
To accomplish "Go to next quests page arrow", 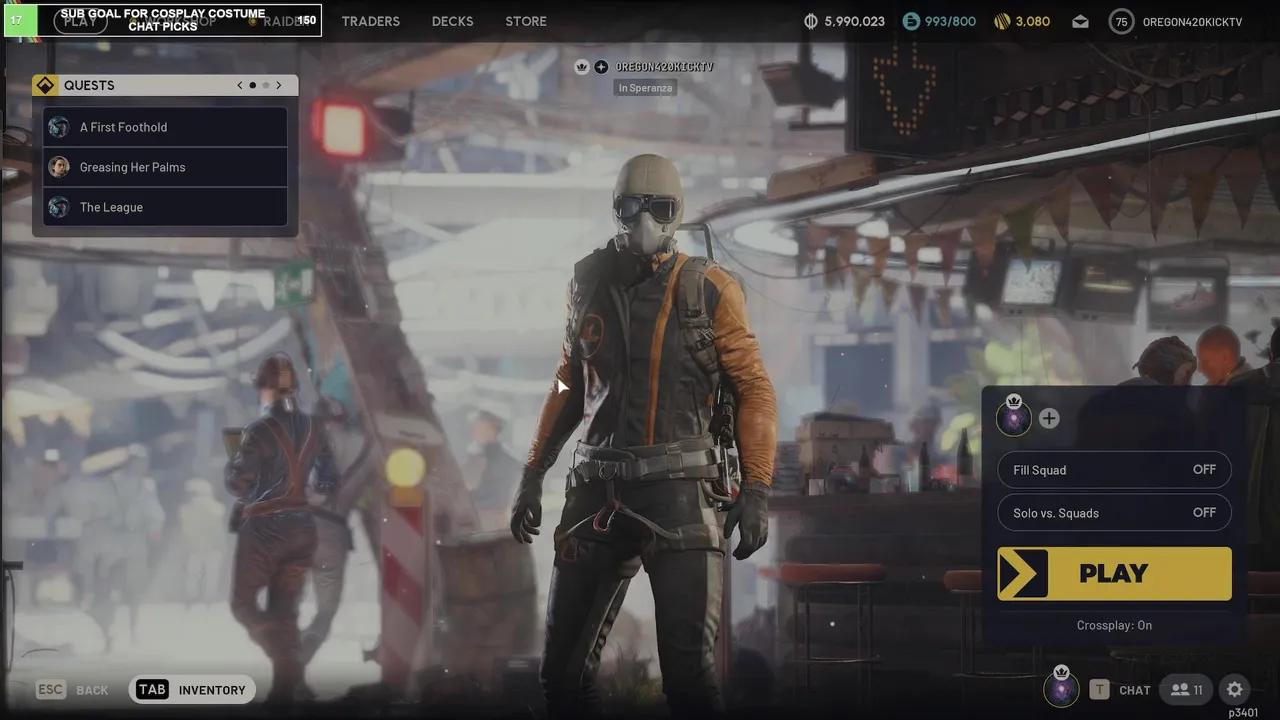I will tap(279, 85).
